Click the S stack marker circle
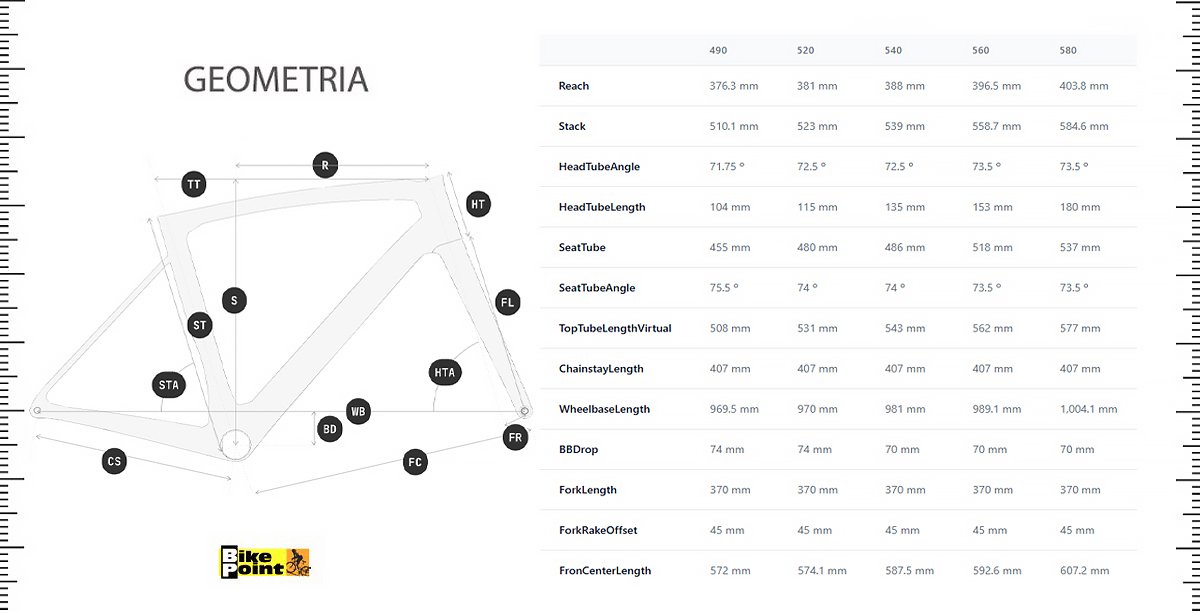Viewport: 1200px width, 613px height. [234, 300]
